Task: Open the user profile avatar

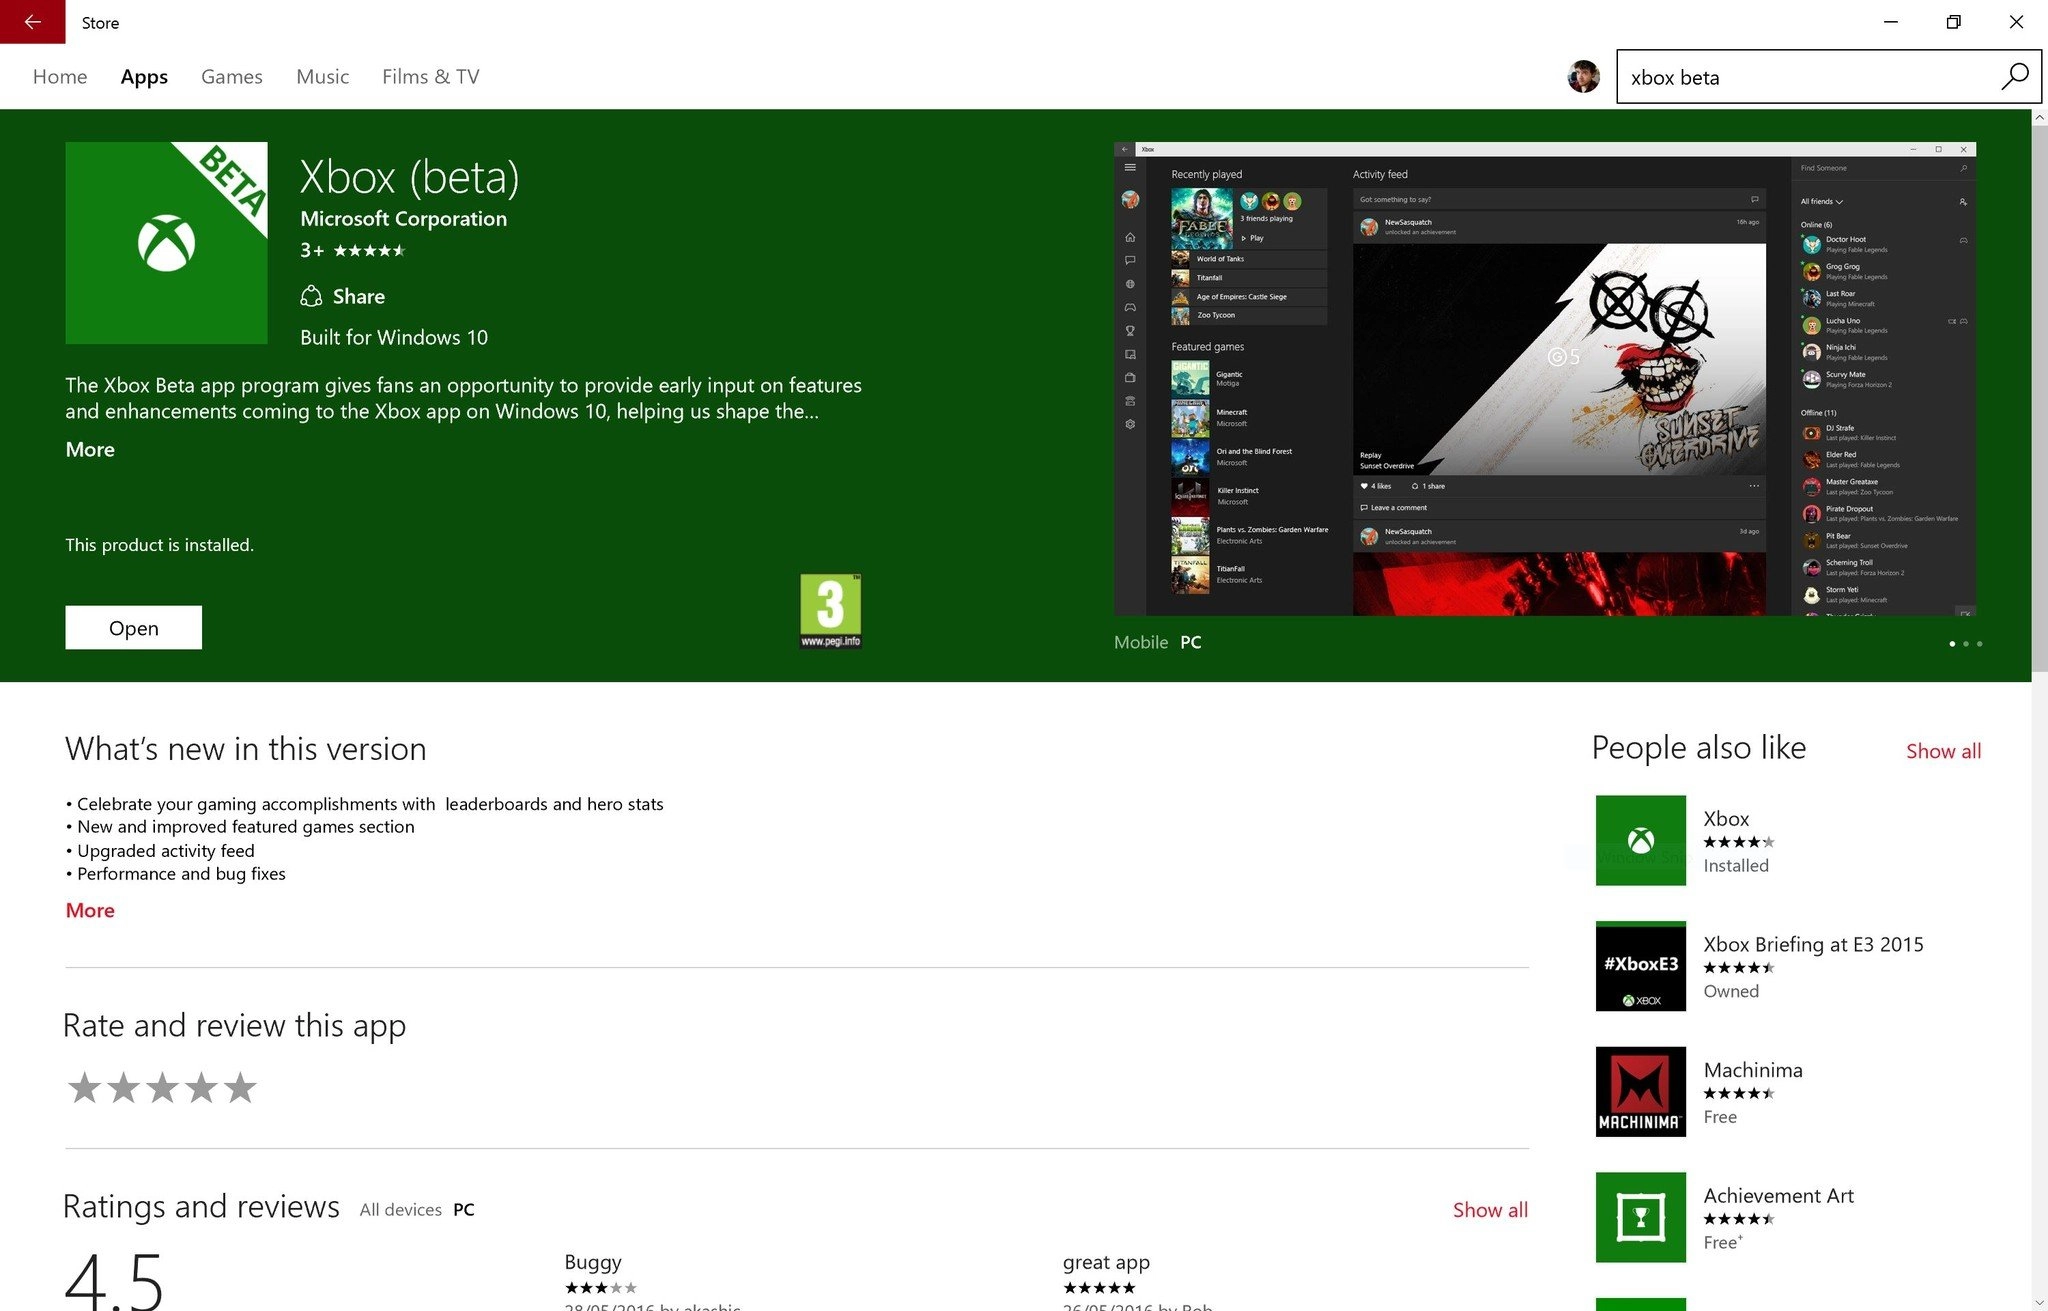Action: [1583, 77]
